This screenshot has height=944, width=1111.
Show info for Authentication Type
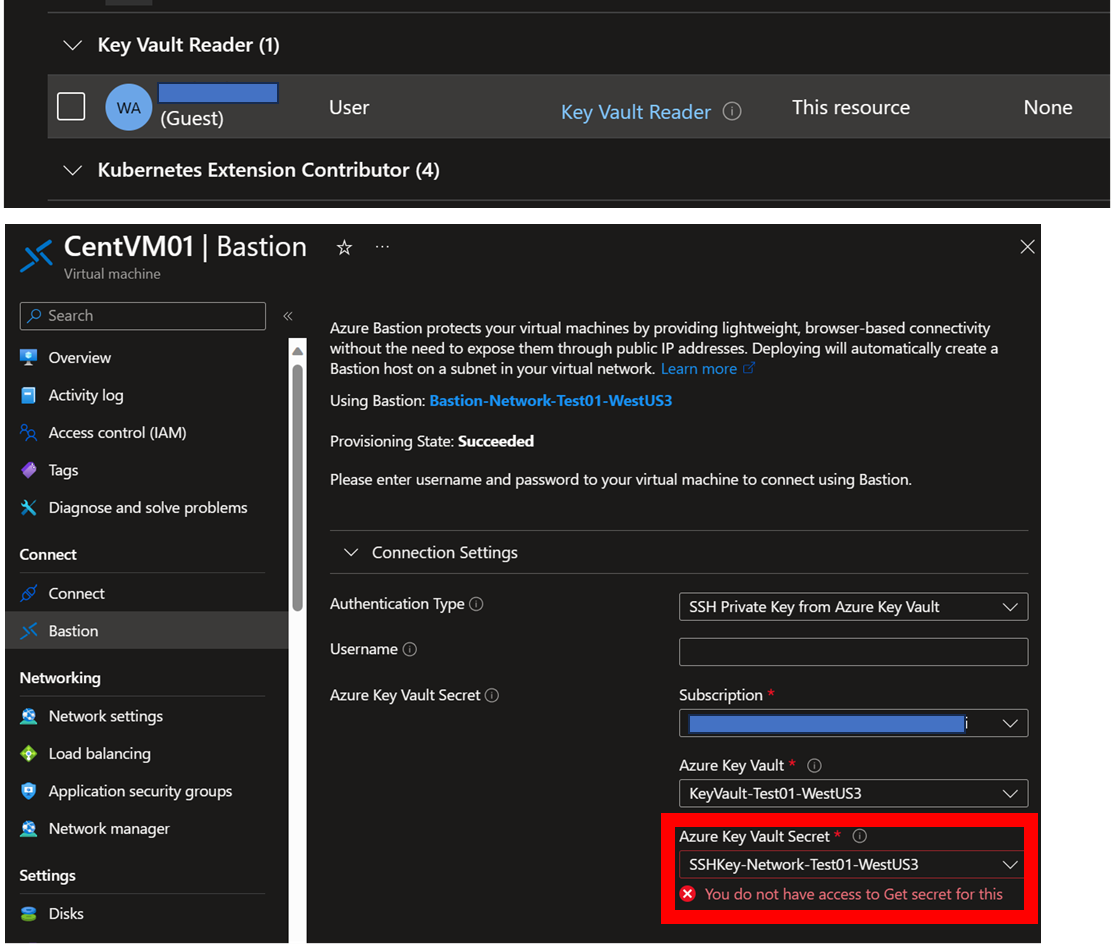476,605
